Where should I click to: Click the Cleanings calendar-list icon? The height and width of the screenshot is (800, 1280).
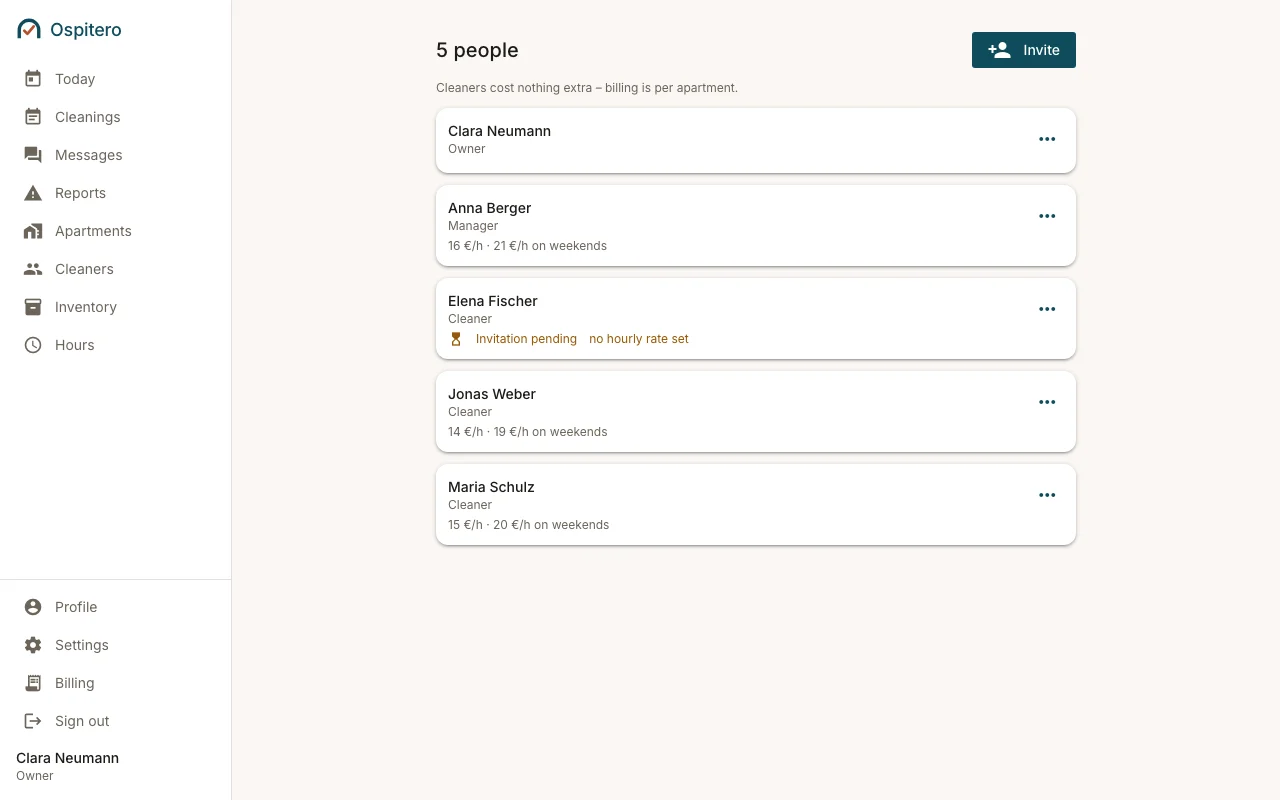(x=33, y=116)
